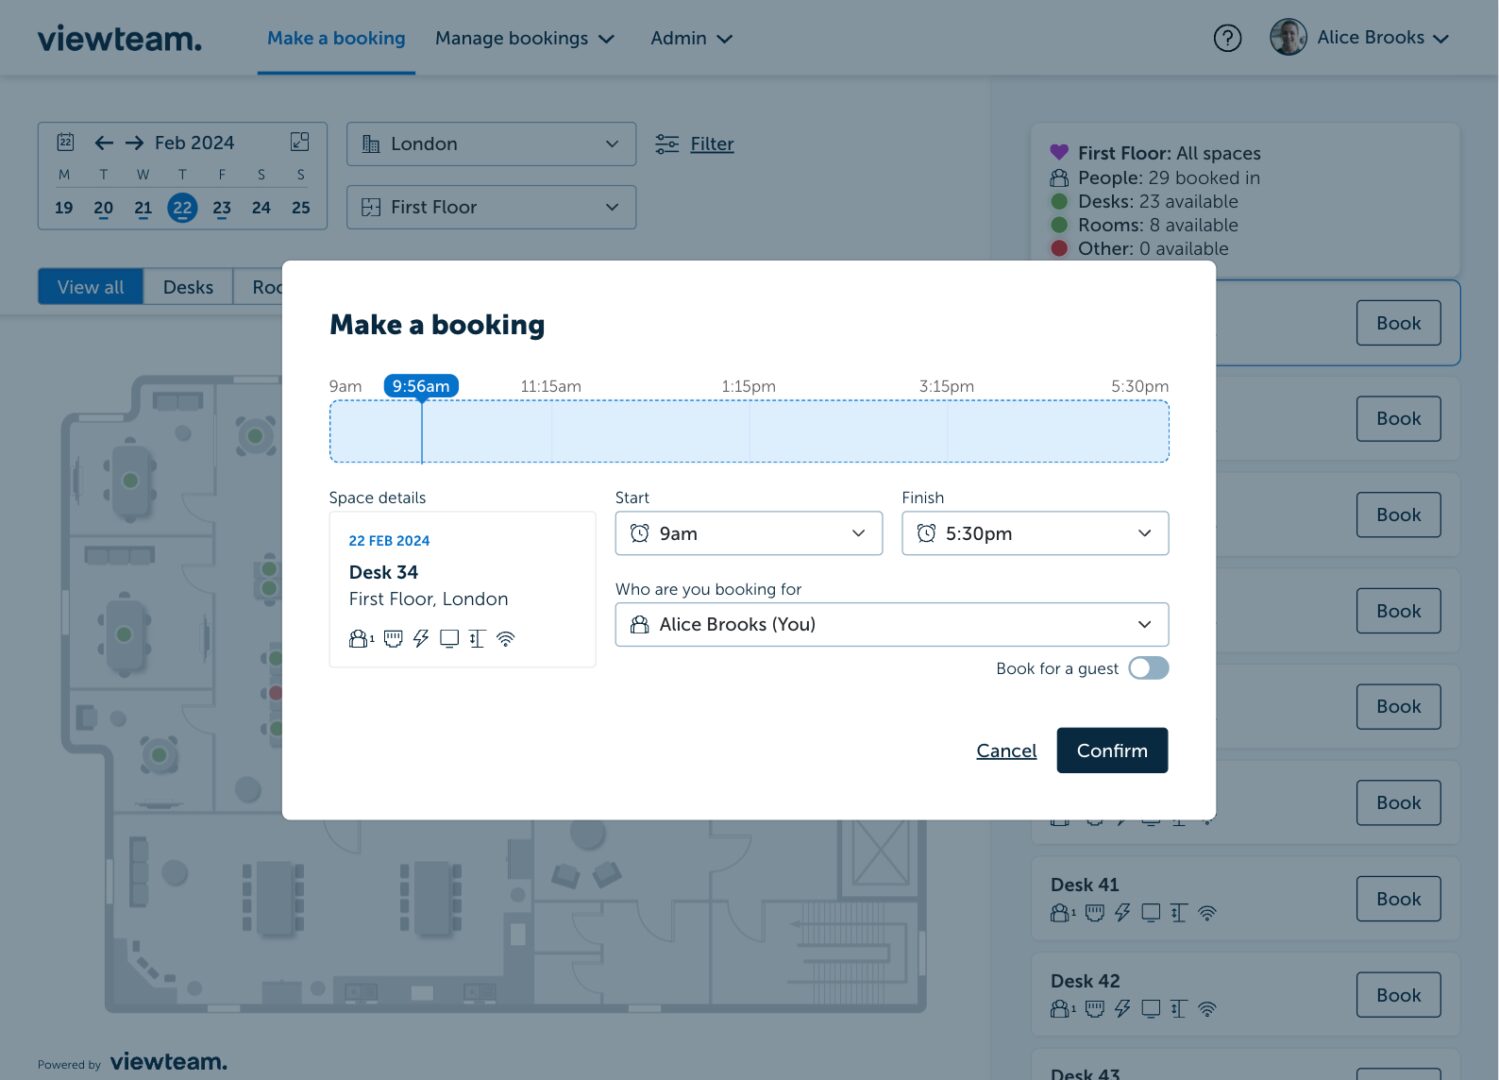Switch to the Desks tab

tap(188, 287)
